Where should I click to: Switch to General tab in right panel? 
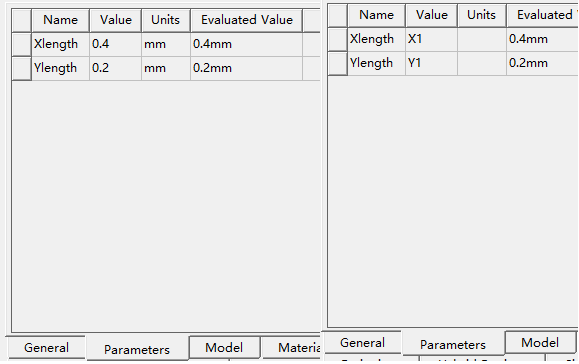pos(362,343)
